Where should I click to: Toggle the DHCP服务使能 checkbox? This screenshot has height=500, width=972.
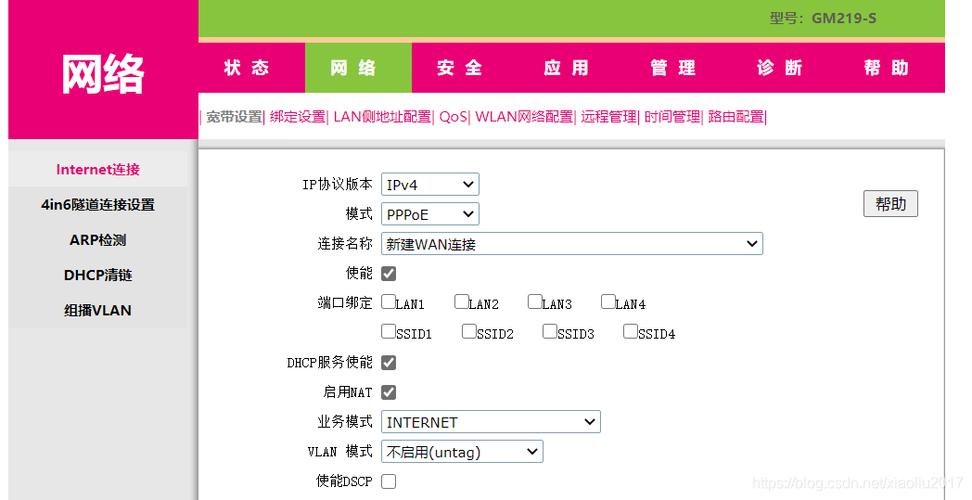389,362
